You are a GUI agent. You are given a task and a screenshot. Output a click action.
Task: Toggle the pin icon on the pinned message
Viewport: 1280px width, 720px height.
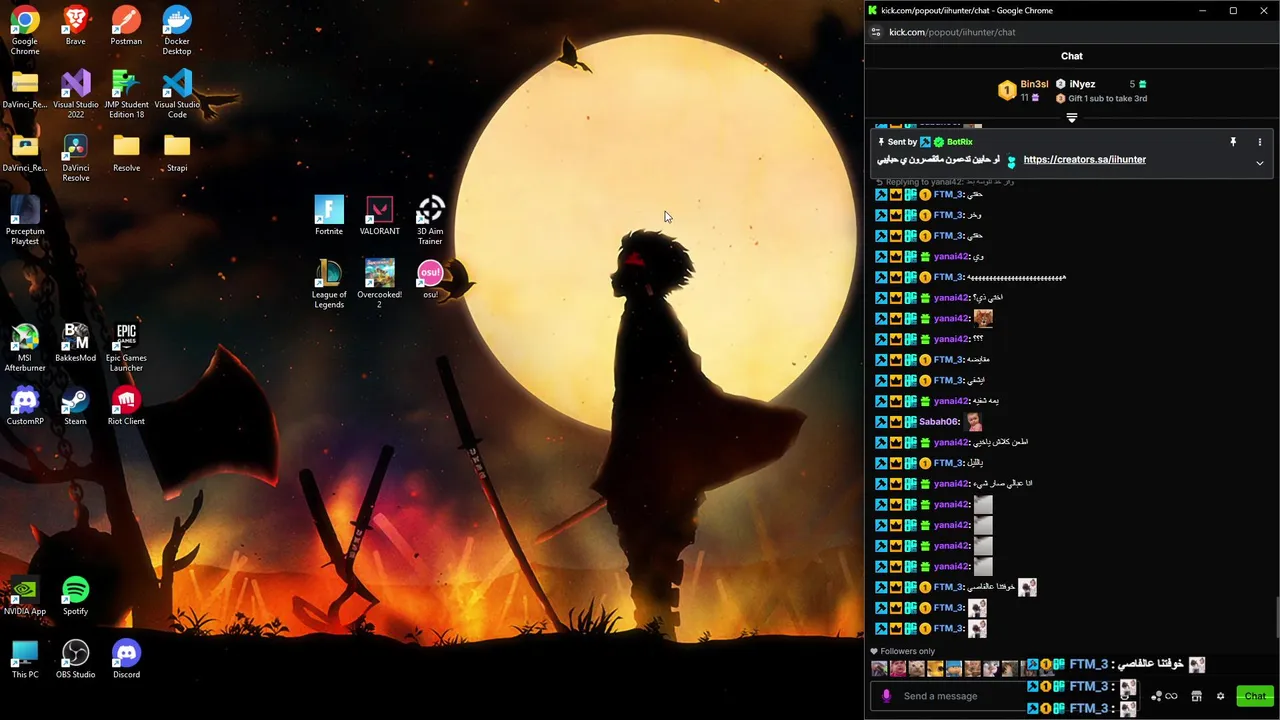[x=1233, y=142]
